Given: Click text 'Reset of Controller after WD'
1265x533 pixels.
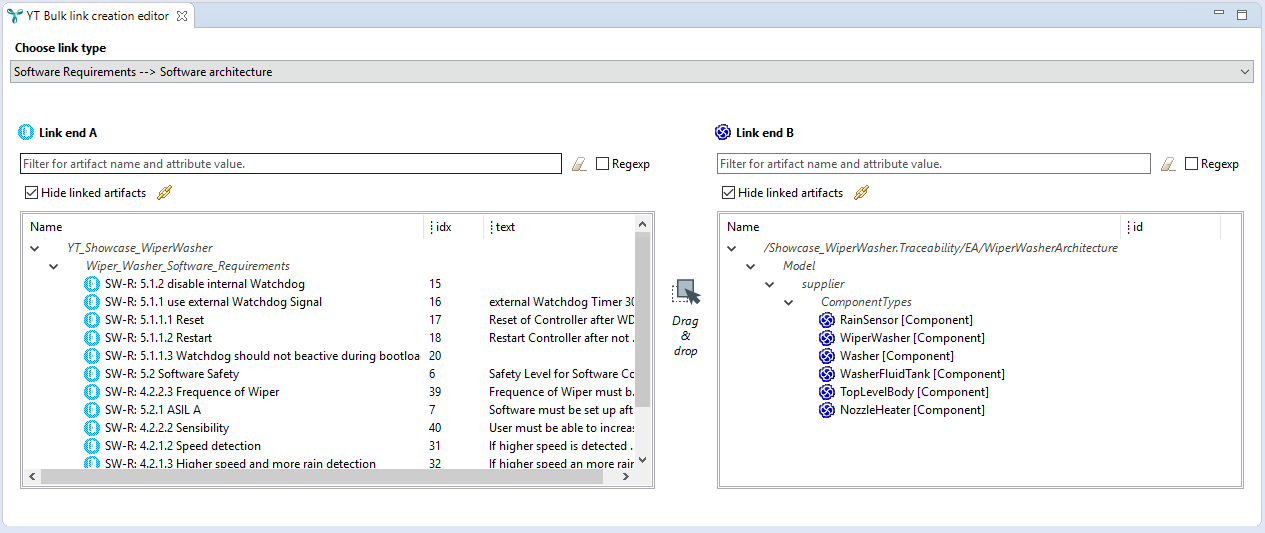Looking at the screenshot, I should tap(562, 320).
